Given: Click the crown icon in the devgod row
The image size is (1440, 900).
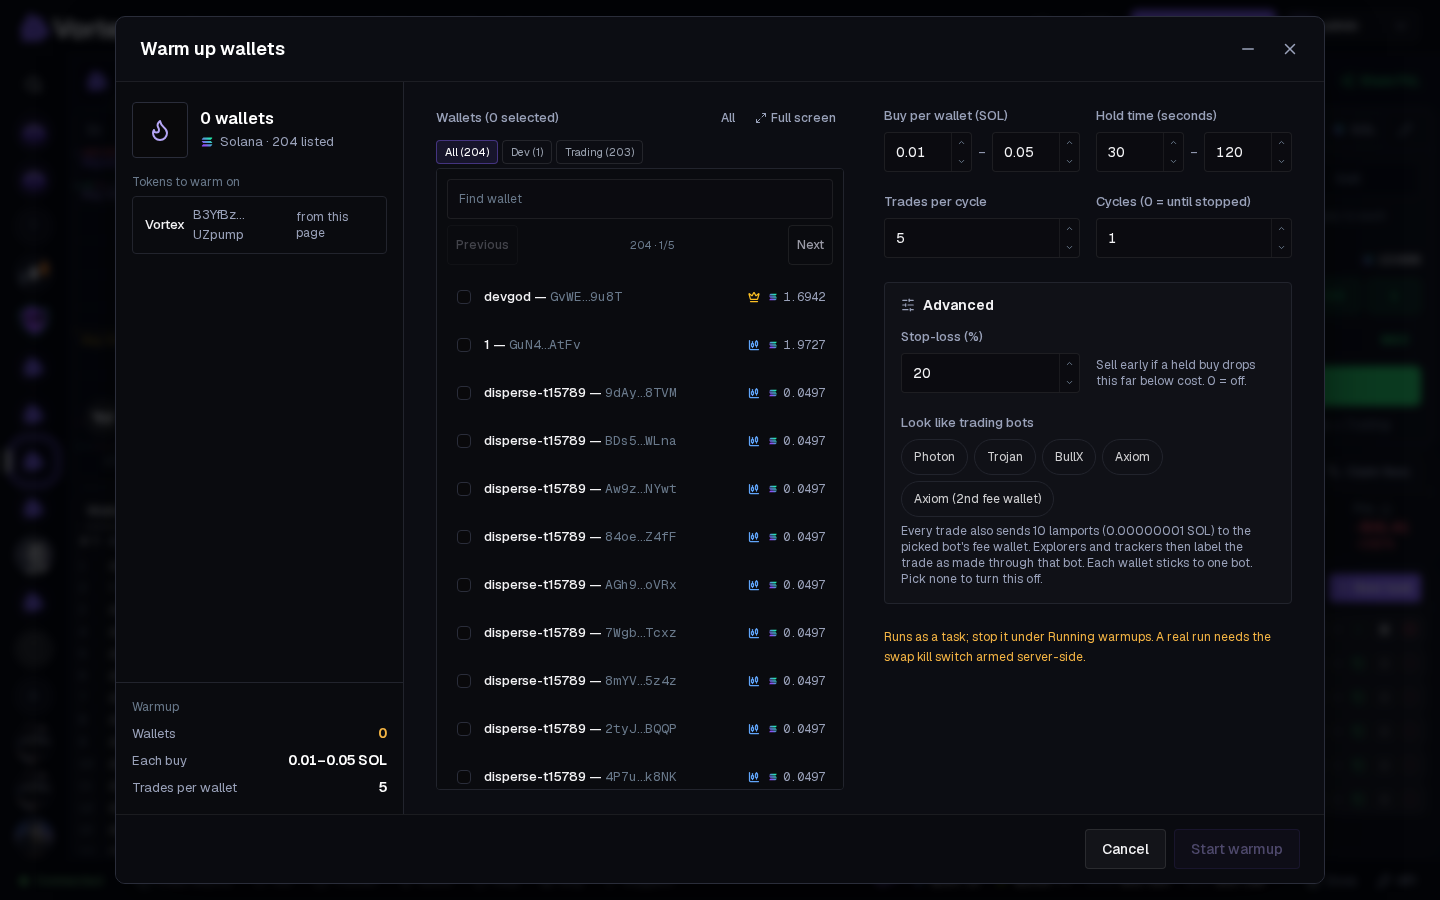Looking at the screenshot, I should click(x=754, y=297).
